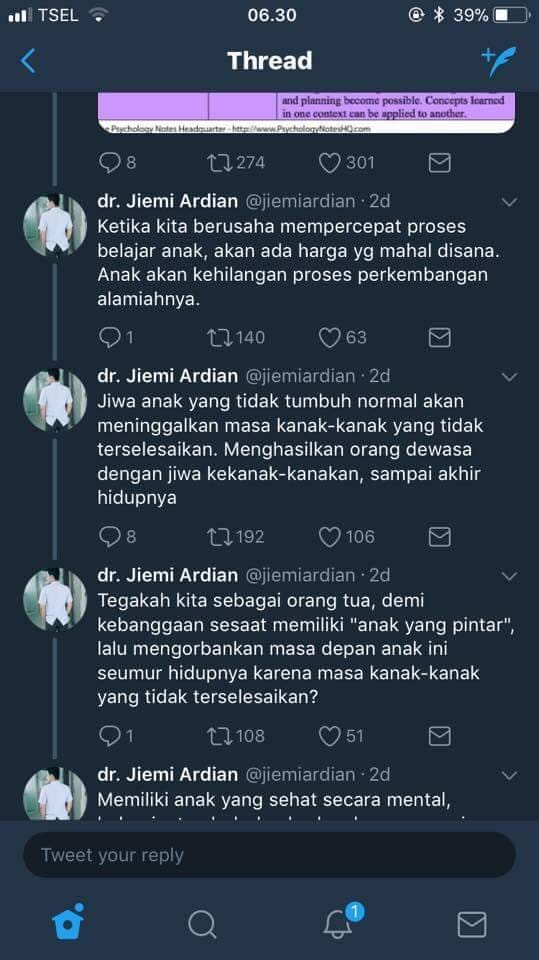Retweet the tweet with 274 retweets
The height and width of the screenshot is (960, 539).
pos(219,163)
